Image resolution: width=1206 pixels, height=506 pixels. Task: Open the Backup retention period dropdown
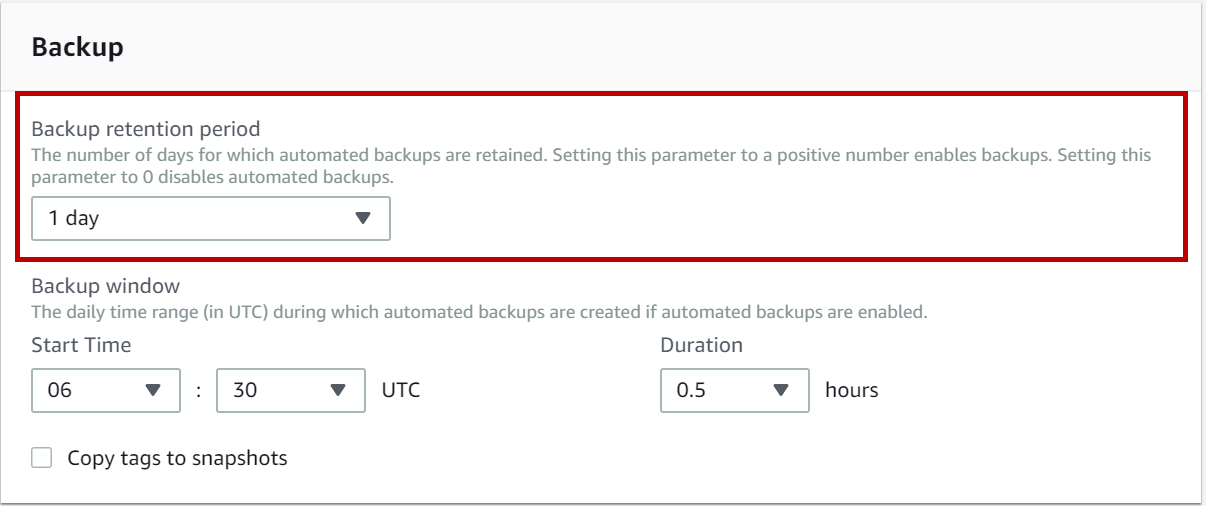pyautogui.click(x=210, y=218)
